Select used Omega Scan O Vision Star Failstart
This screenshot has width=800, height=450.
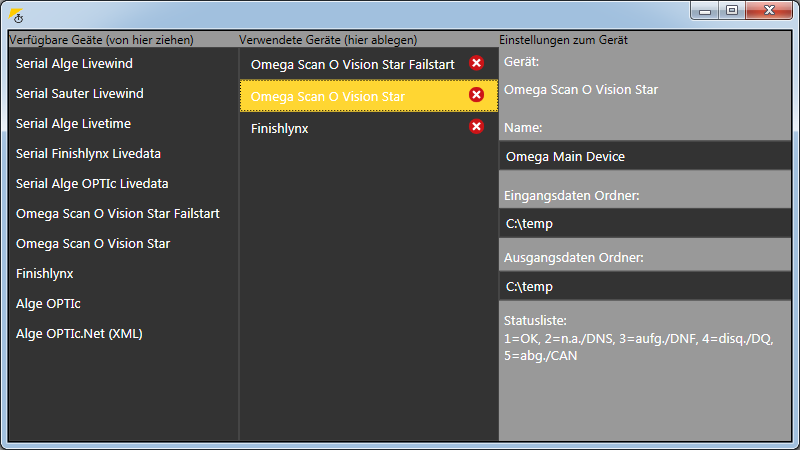tap(369, 64)
